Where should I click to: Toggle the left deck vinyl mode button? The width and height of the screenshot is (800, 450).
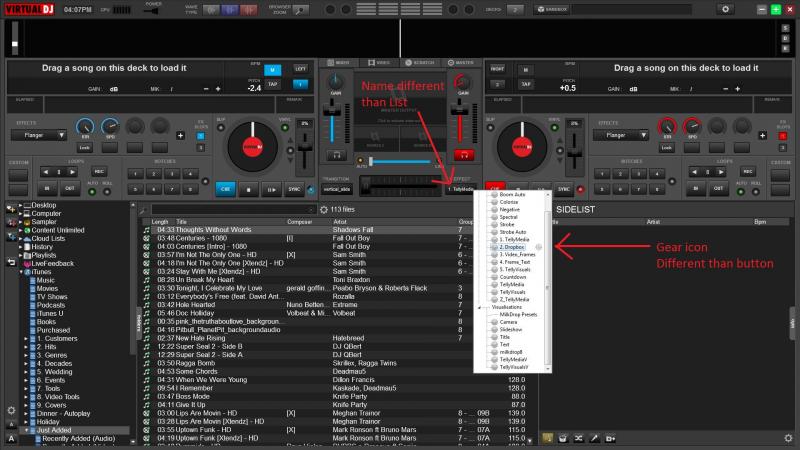click(285, 128)
